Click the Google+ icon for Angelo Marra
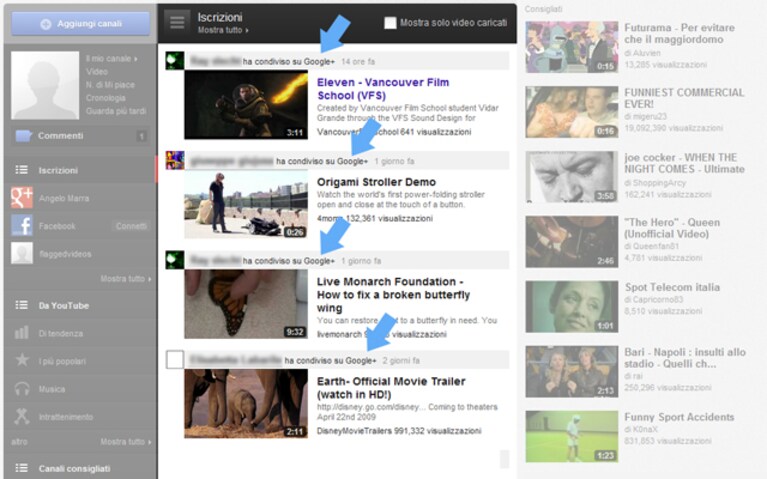 [x=22, y=198]
